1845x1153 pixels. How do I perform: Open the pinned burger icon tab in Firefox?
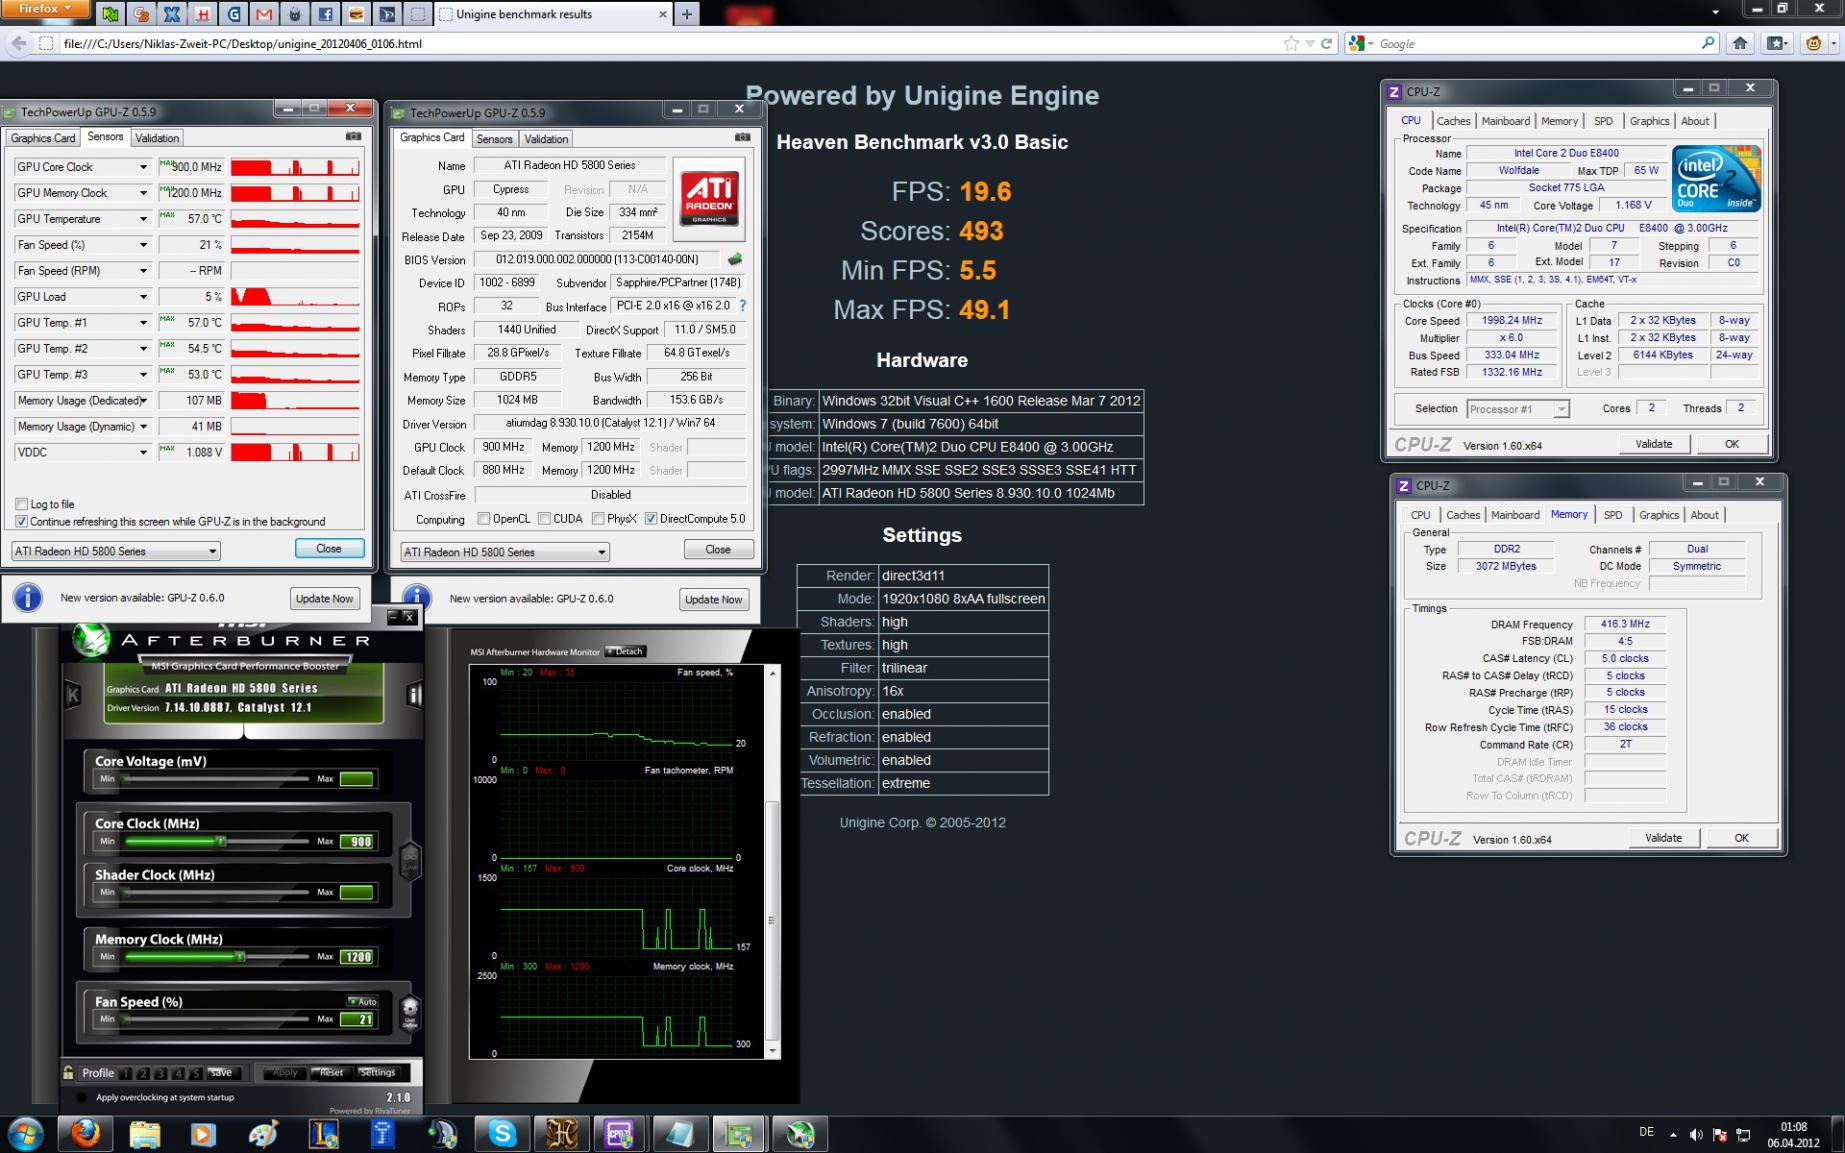(x=356, y=14)
